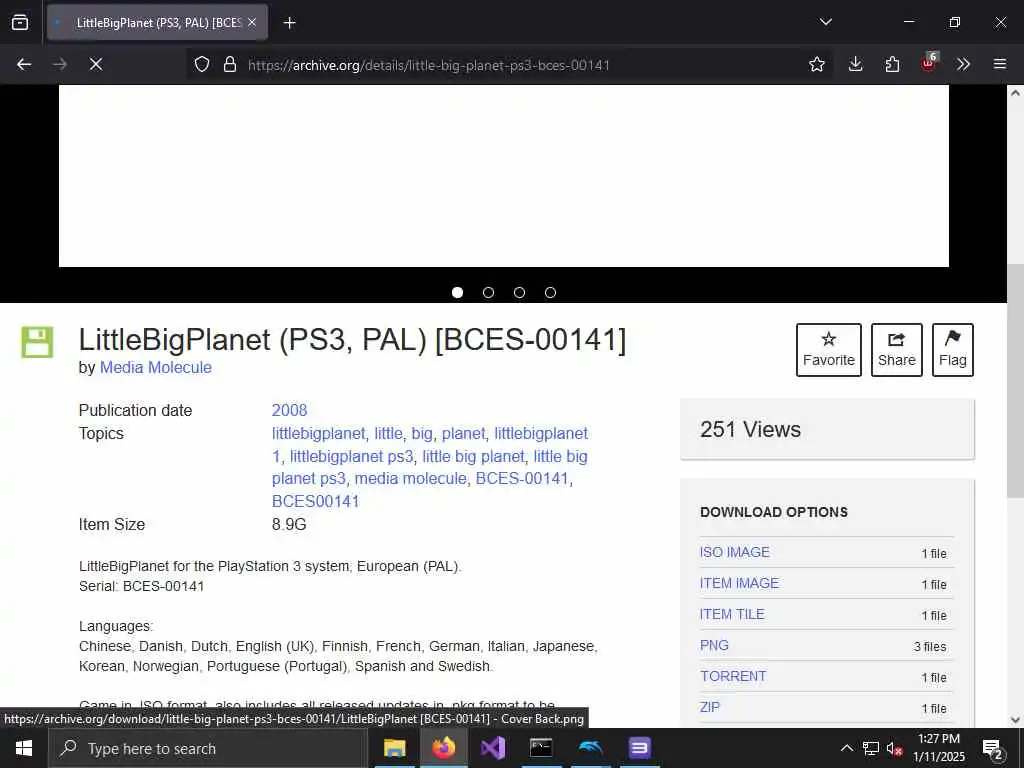This screenshot has height=768, width=1024.
Task: Show hidden system tray icons
Action: [846, 748]
